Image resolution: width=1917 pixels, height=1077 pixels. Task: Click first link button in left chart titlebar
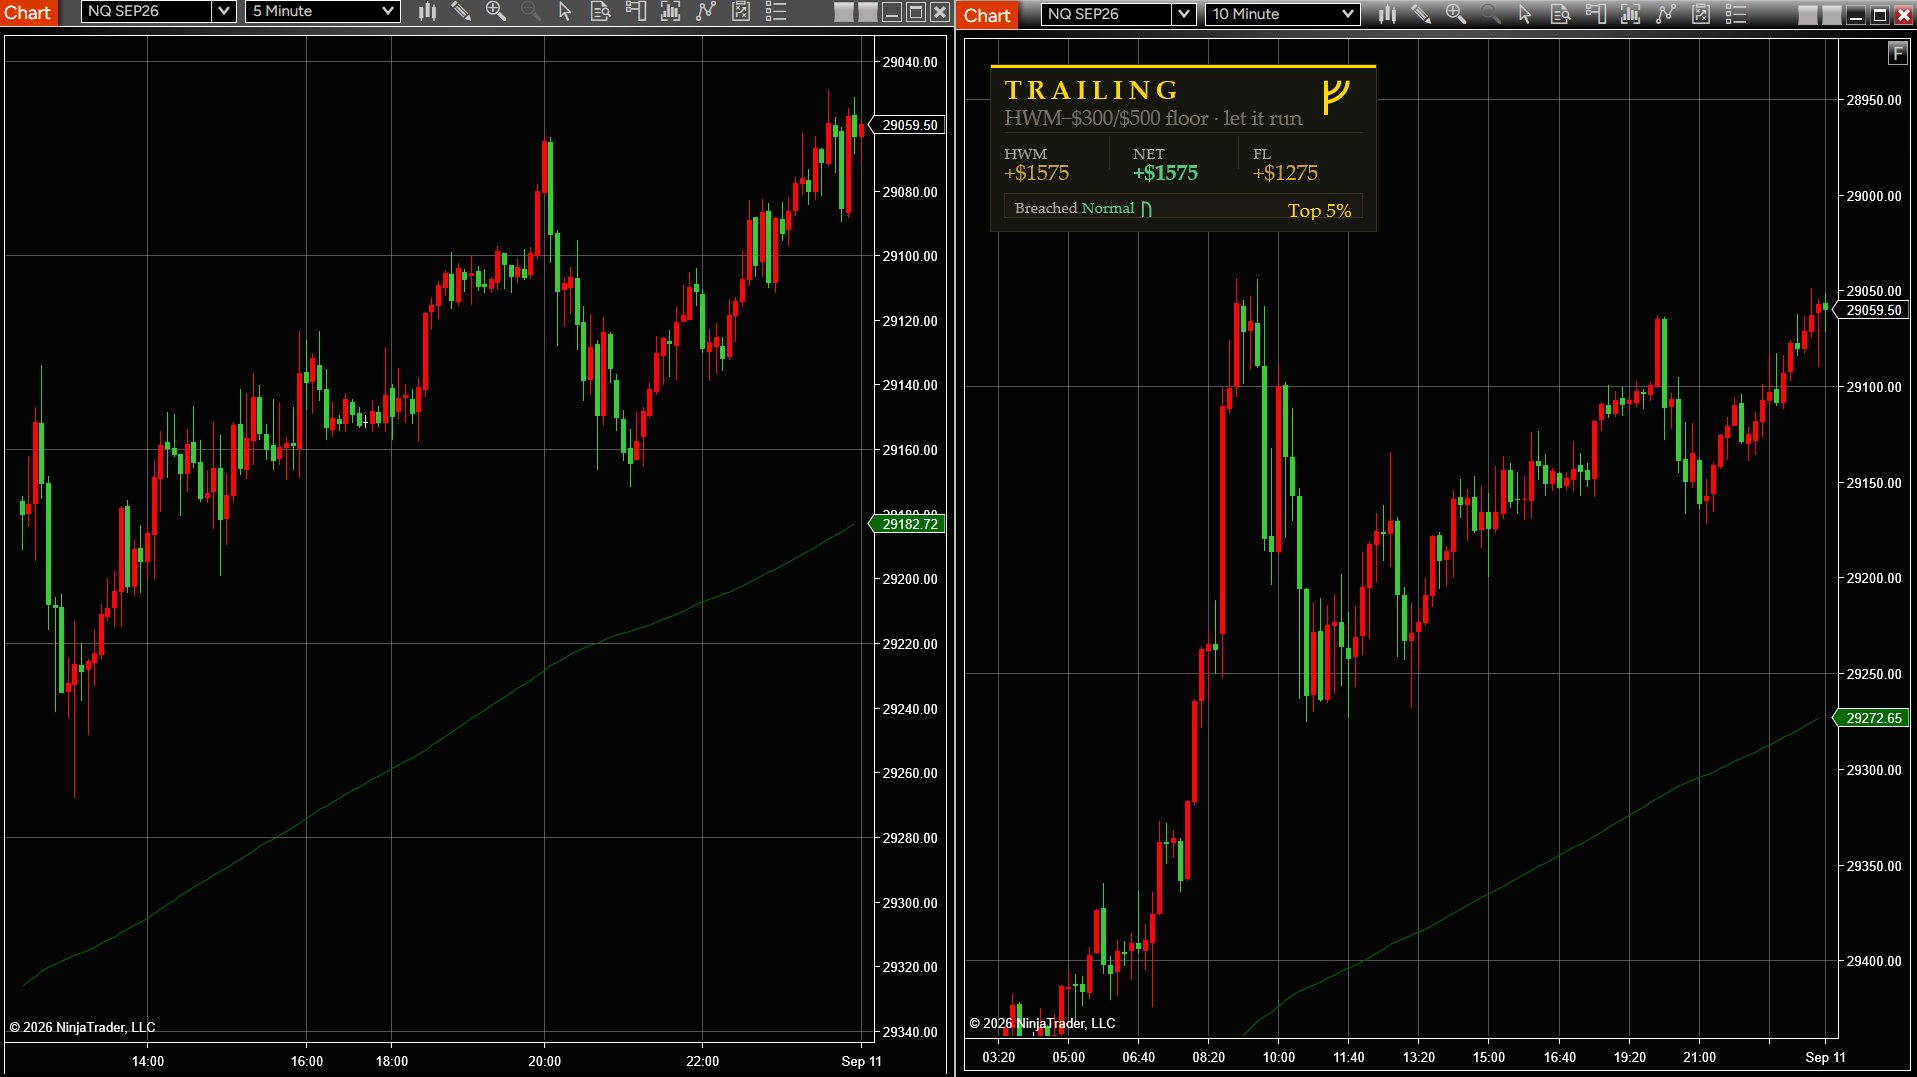[x=844, y=12]
